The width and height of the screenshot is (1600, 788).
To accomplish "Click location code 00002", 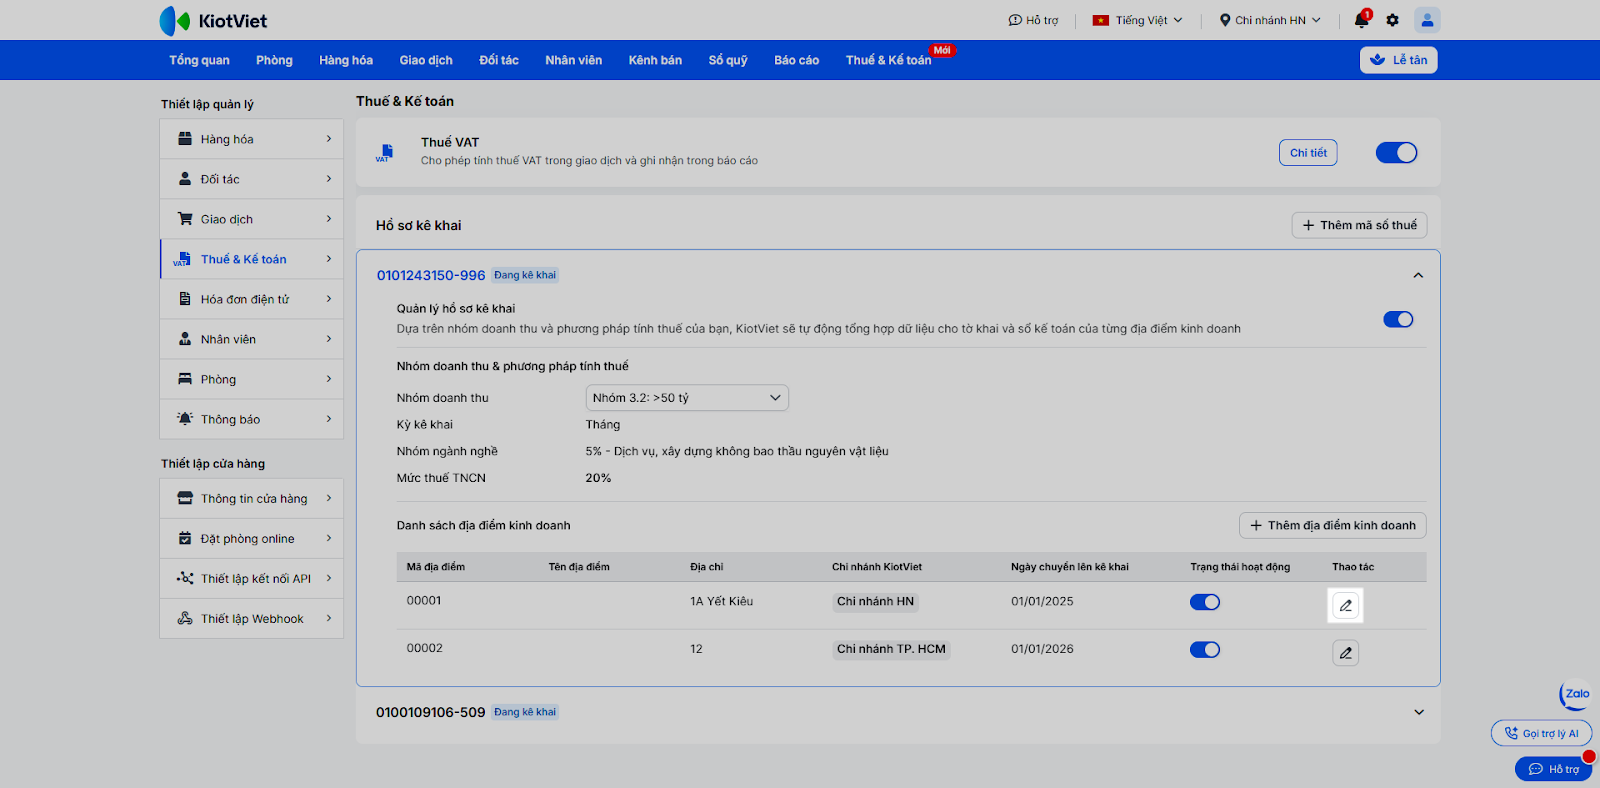I will pyautogui.click(x=424, y=648).
